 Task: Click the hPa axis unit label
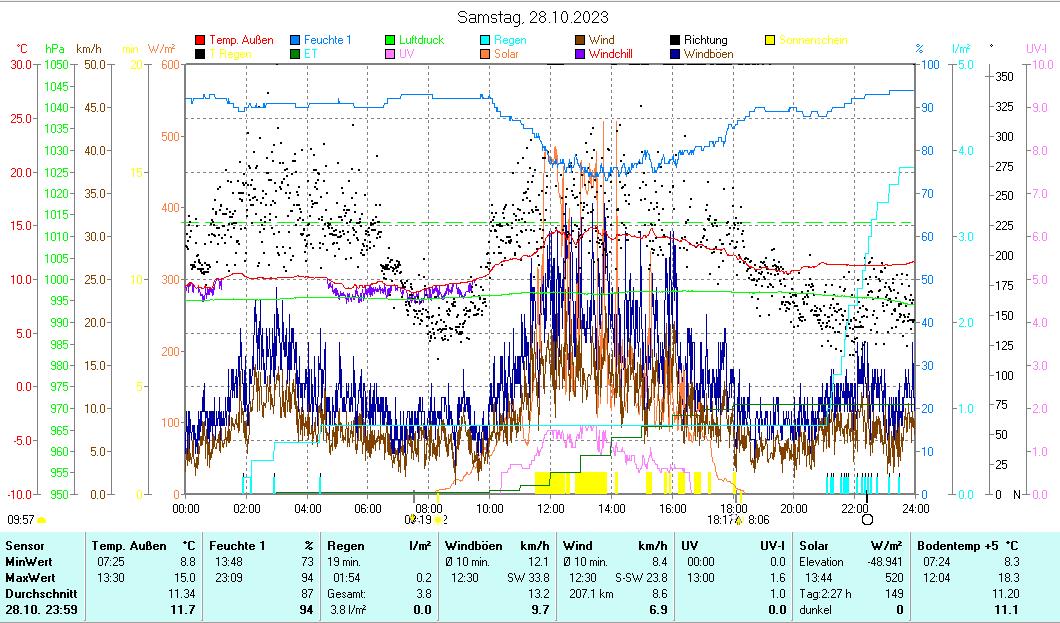[55, 48]
